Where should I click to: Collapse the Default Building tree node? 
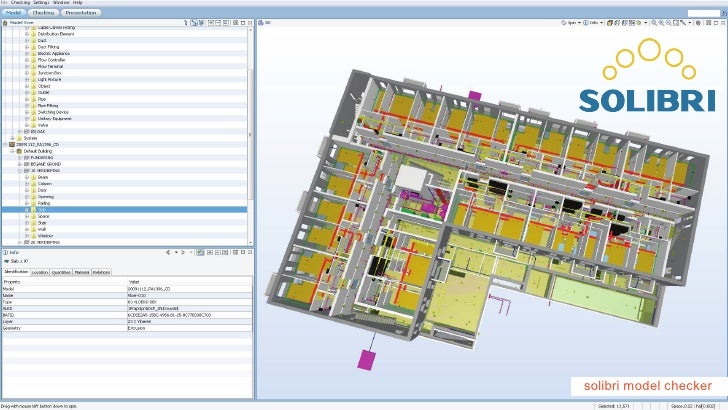coord(13,151)
